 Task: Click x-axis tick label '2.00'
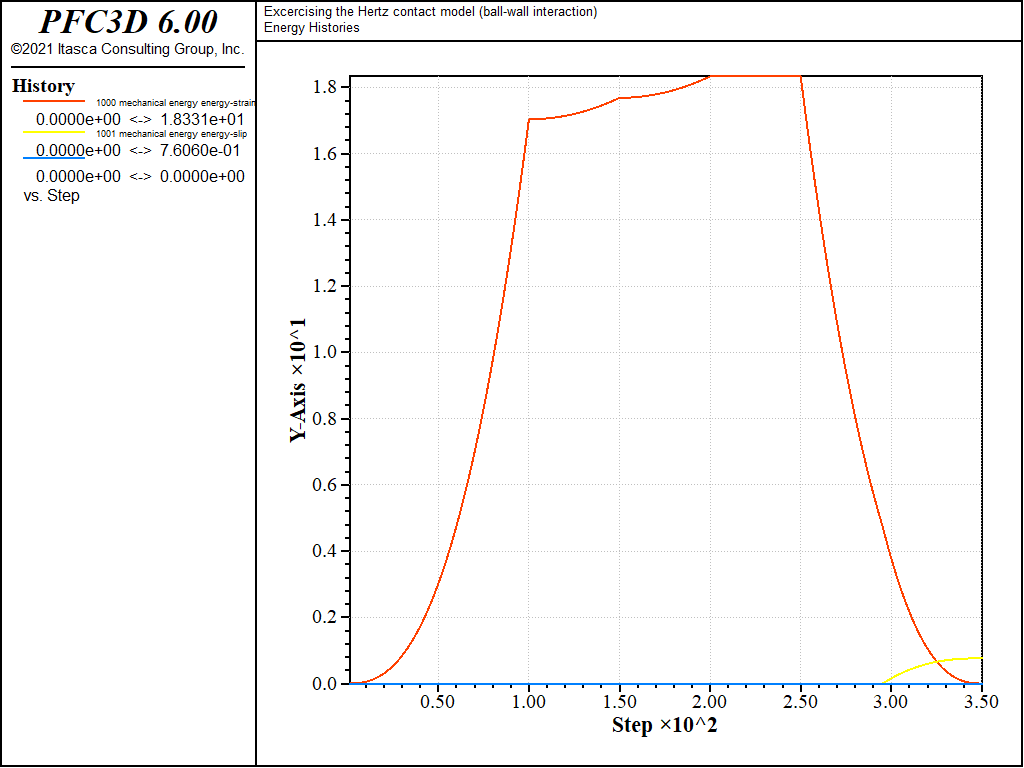(x=710, y=702)
